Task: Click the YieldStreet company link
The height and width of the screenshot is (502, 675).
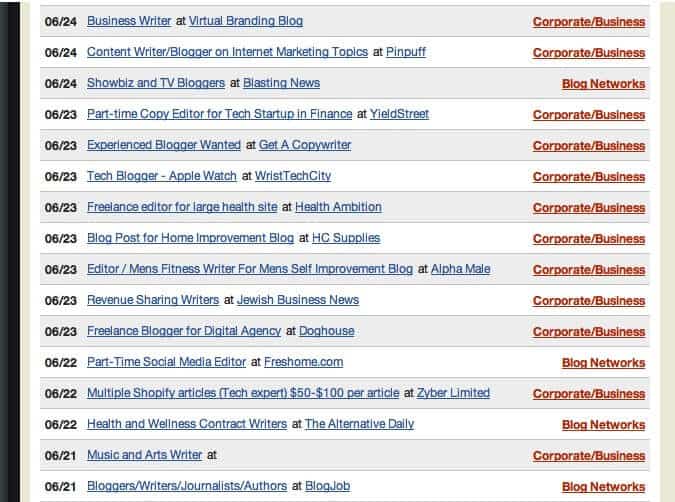Action: coord(399,114)
